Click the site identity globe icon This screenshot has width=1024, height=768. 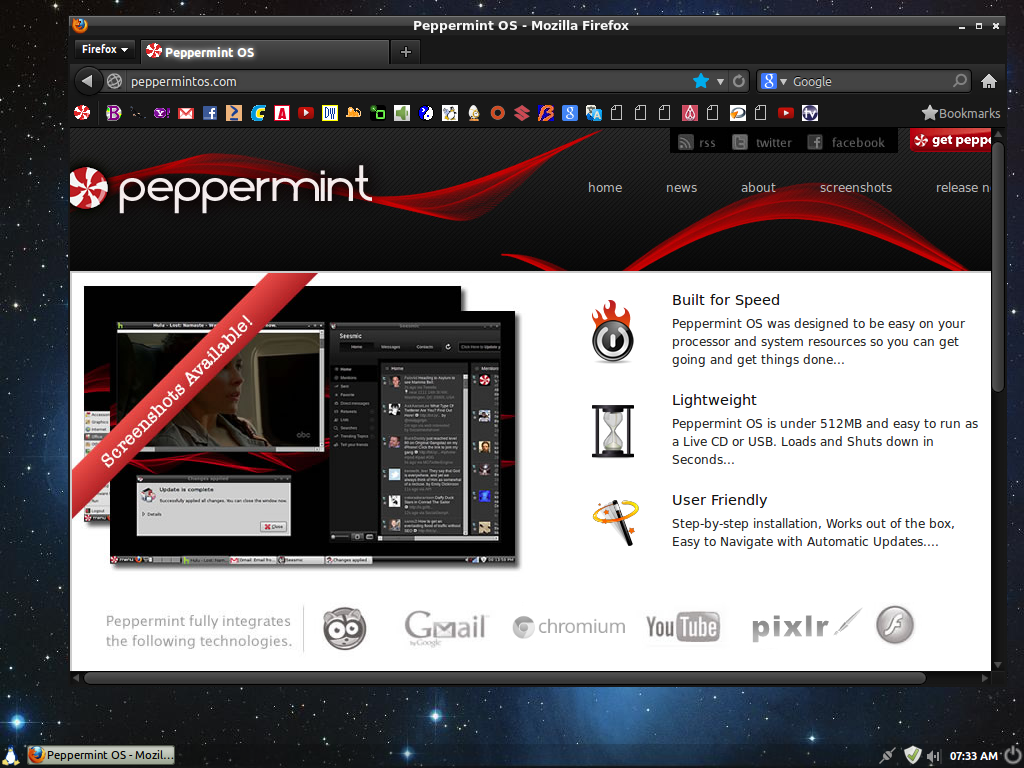114,81
